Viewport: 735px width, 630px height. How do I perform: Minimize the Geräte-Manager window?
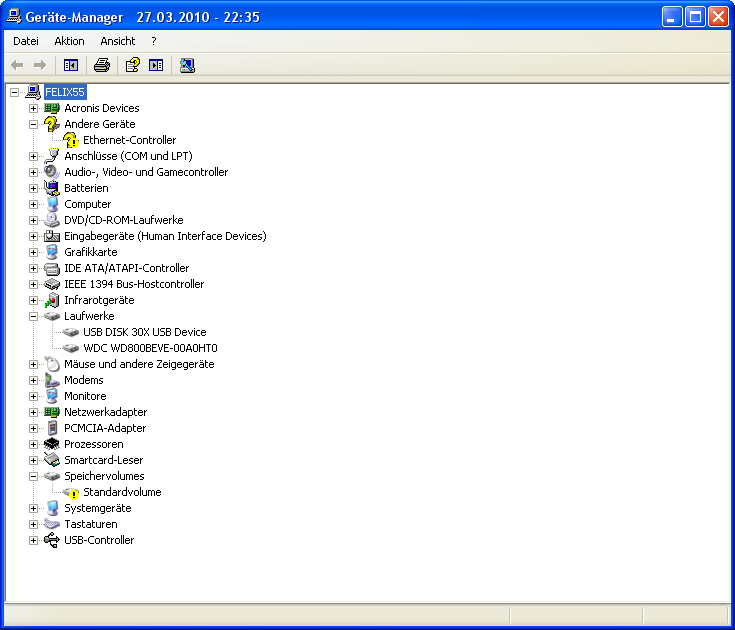672,17
